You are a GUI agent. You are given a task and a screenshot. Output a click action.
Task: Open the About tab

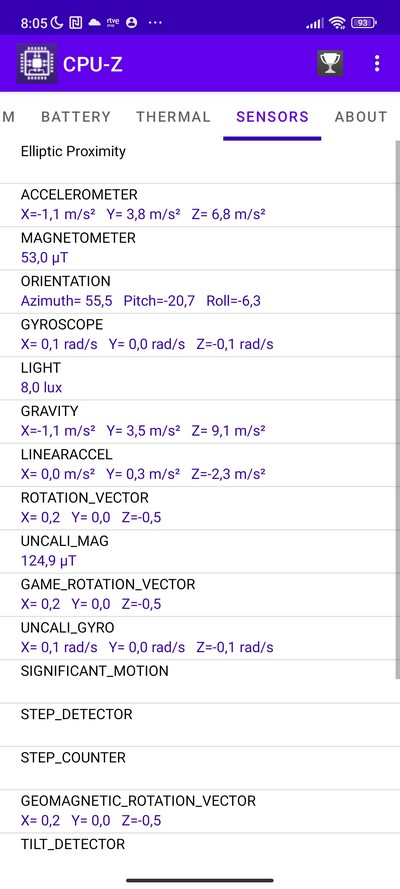pos(361,117)
